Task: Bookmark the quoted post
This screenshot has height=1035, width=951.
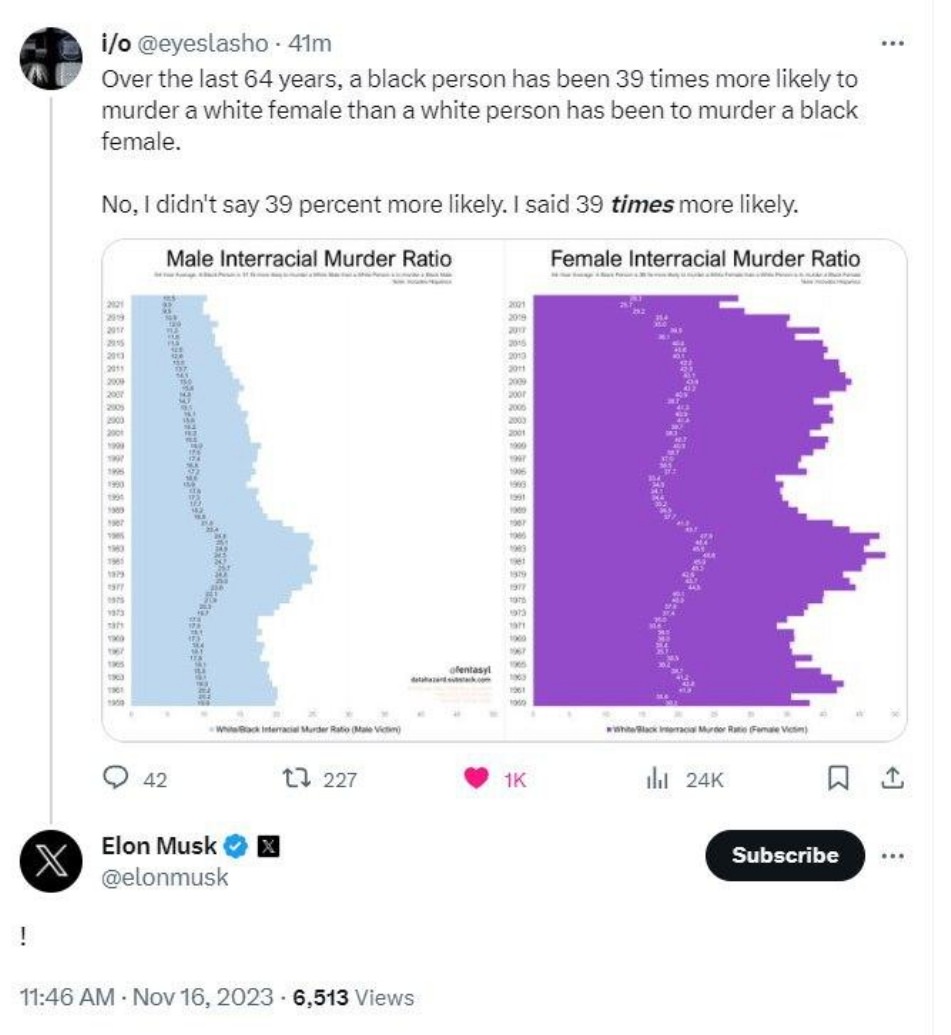Action: [838, 778]
